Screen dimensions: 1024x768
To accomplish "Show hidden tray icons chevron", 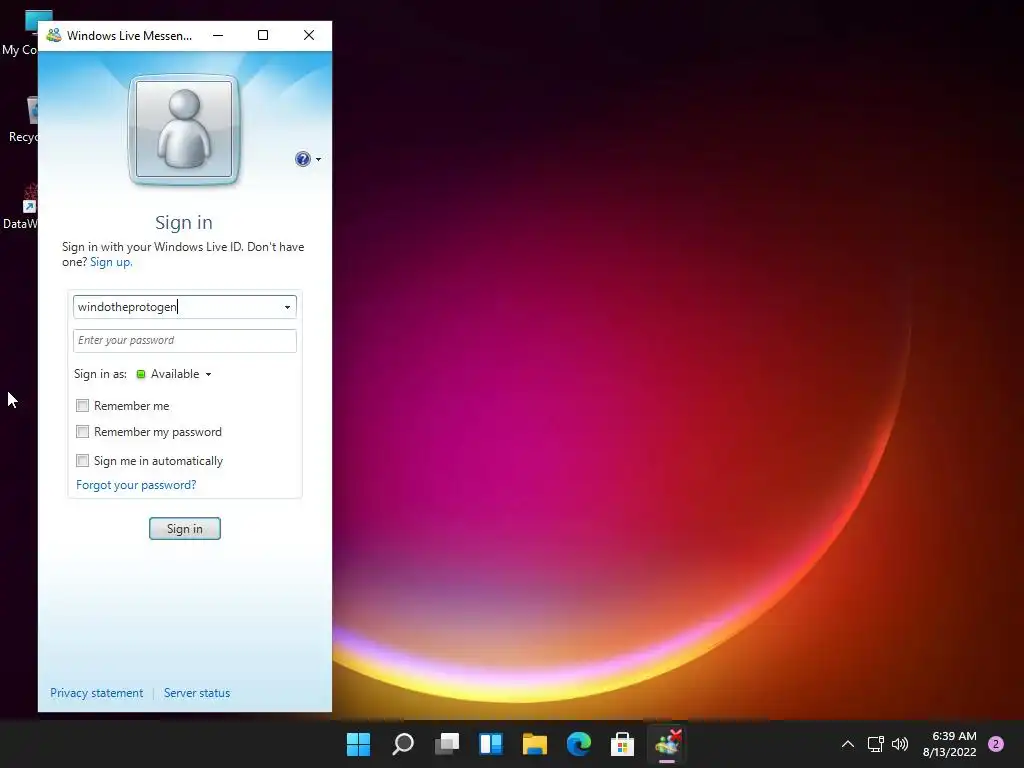I will tap(848, 744).
